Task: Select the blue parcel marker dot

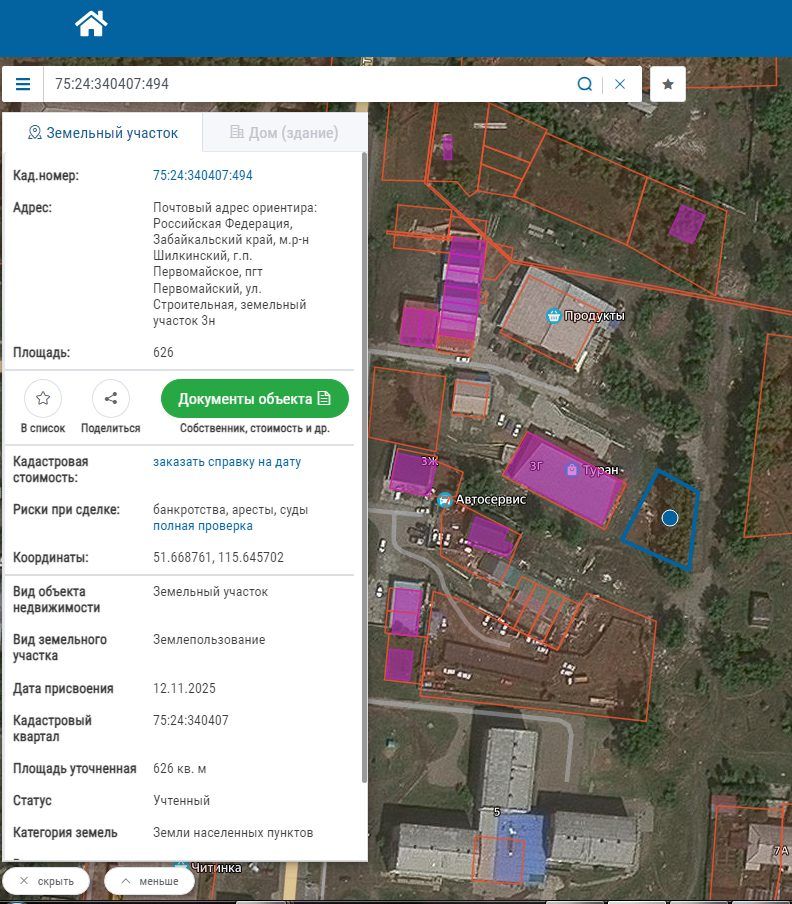Action: click(669, 518)
